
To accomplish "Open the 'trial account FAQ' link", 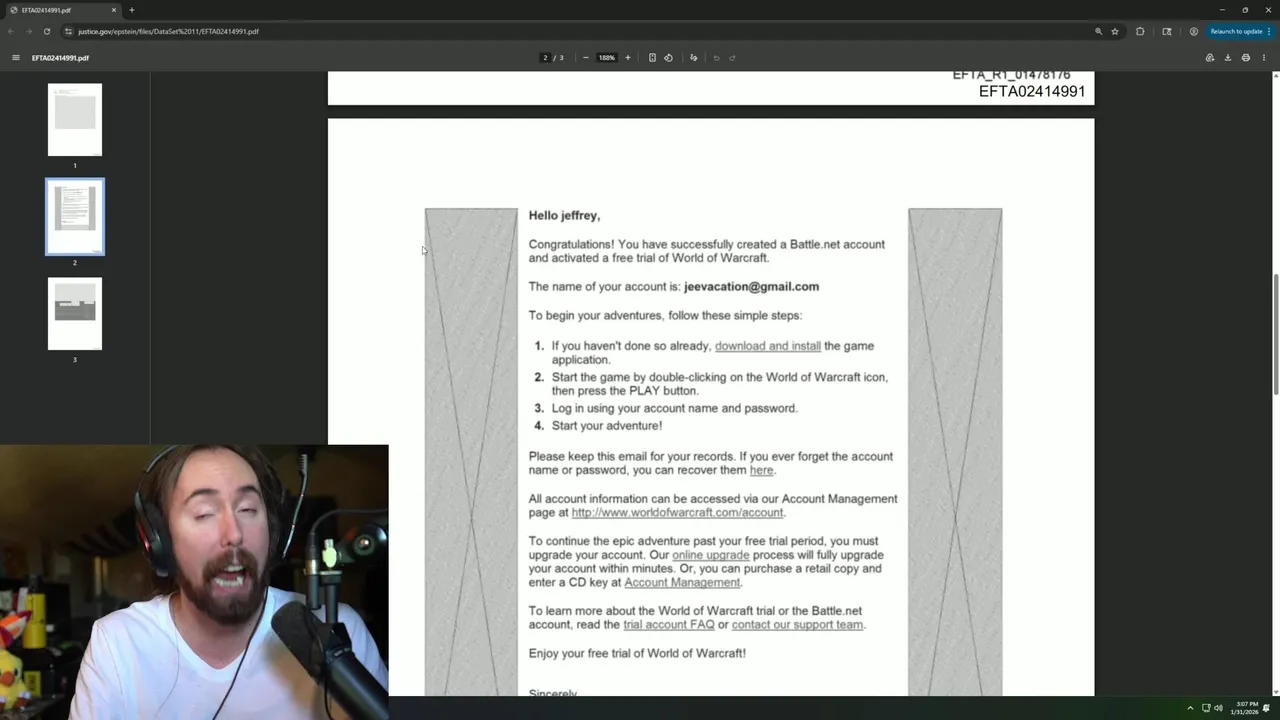I will [669, 625].
